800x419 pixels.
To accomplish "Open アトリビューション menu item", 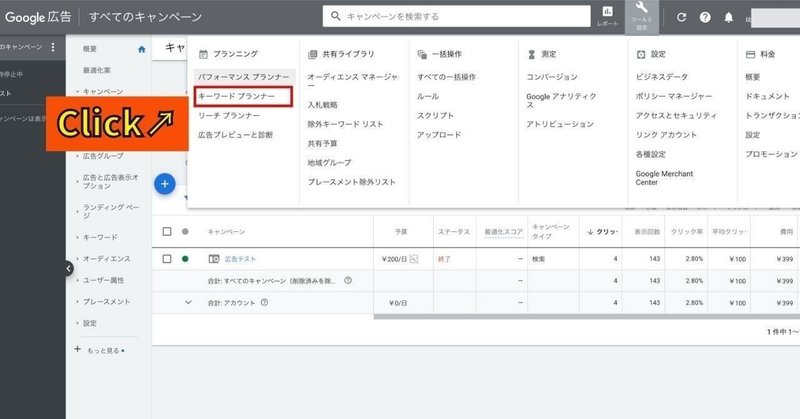I will coord(560,124).
